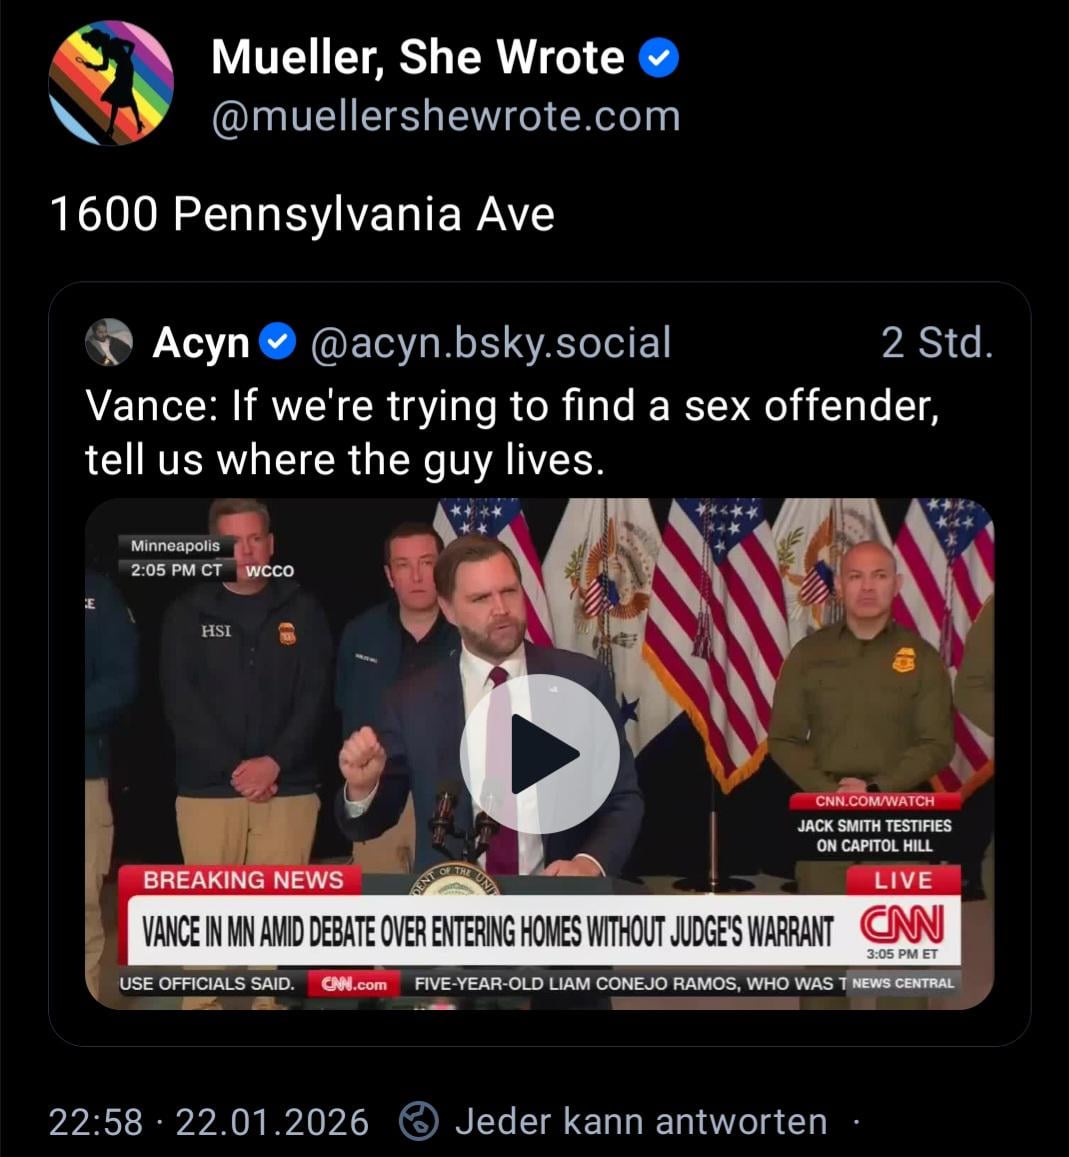Click the Acyn display name
This screenshot has height=1157, width=1069.
[x=201, y=343]
